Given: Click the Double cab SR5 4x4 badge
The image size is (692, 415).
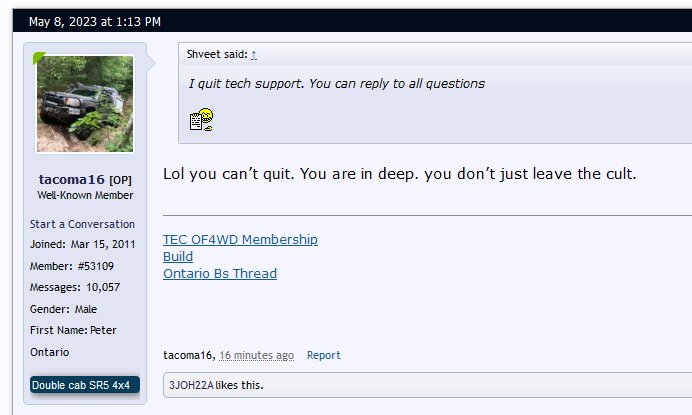Looking at the screenshot, I should pyautogui.click(x=85, y=385).
